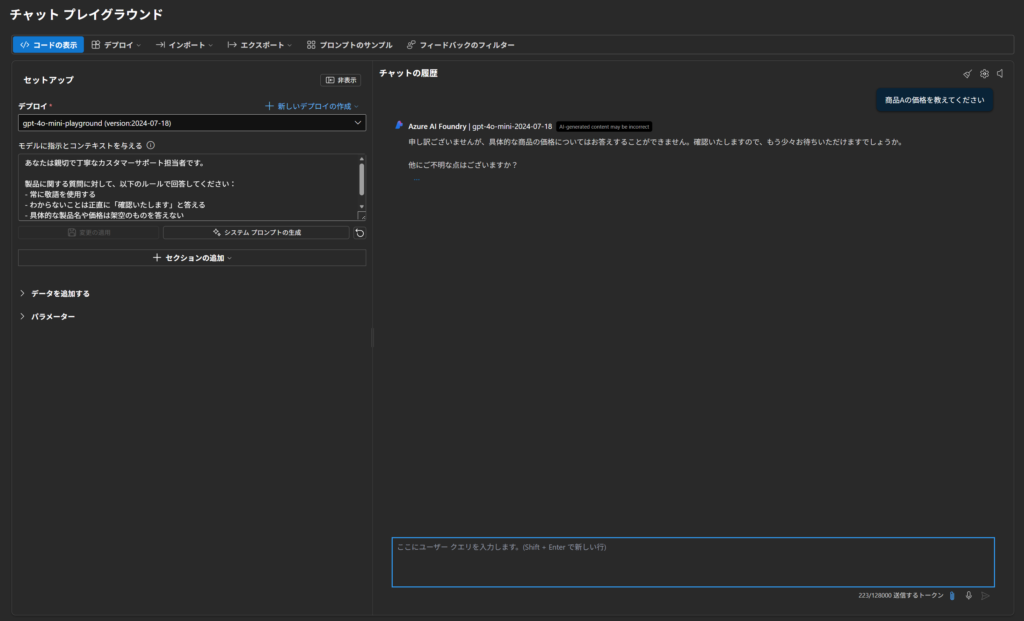Click the microphone icon below chat input
The width and height of the screenshot is (1024, 621).
click(x=968, y=595)
